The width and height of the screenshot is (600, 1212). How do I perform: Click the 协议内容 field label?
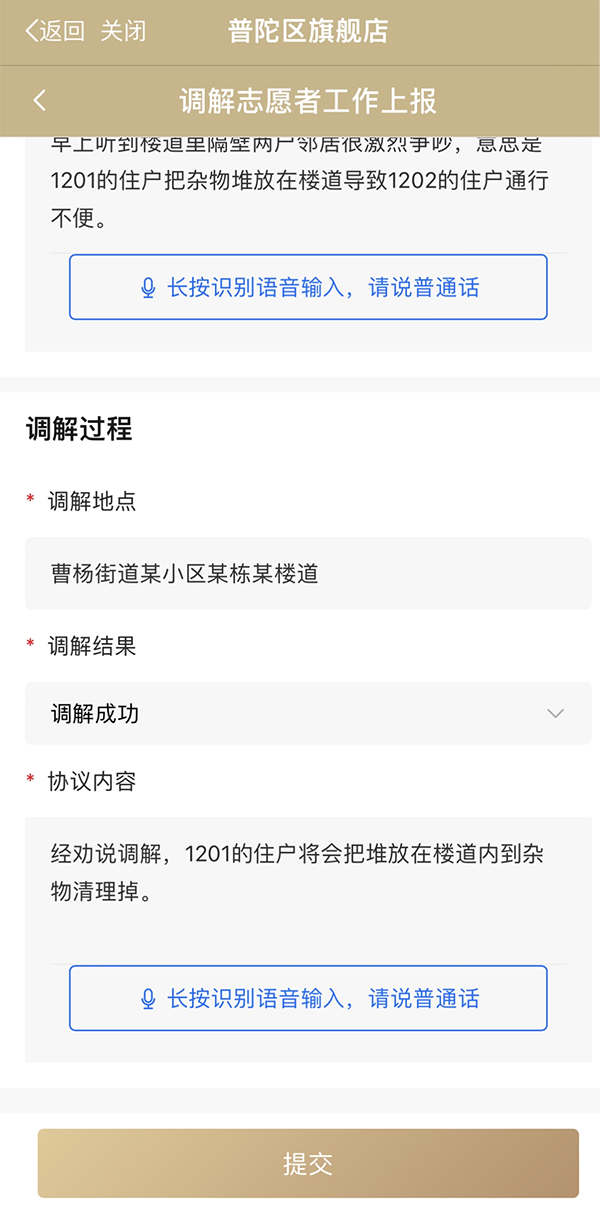[92, 782]
